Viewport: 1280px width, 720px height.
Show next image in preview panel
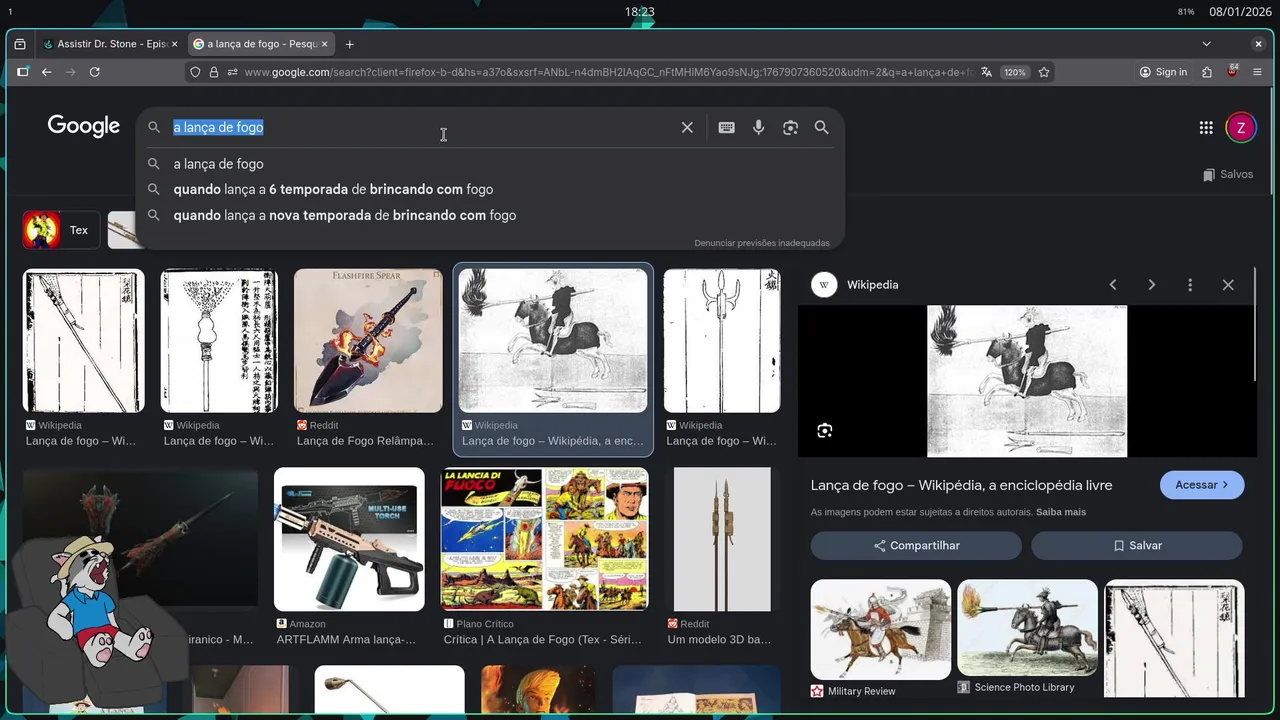click(1152, 285)
